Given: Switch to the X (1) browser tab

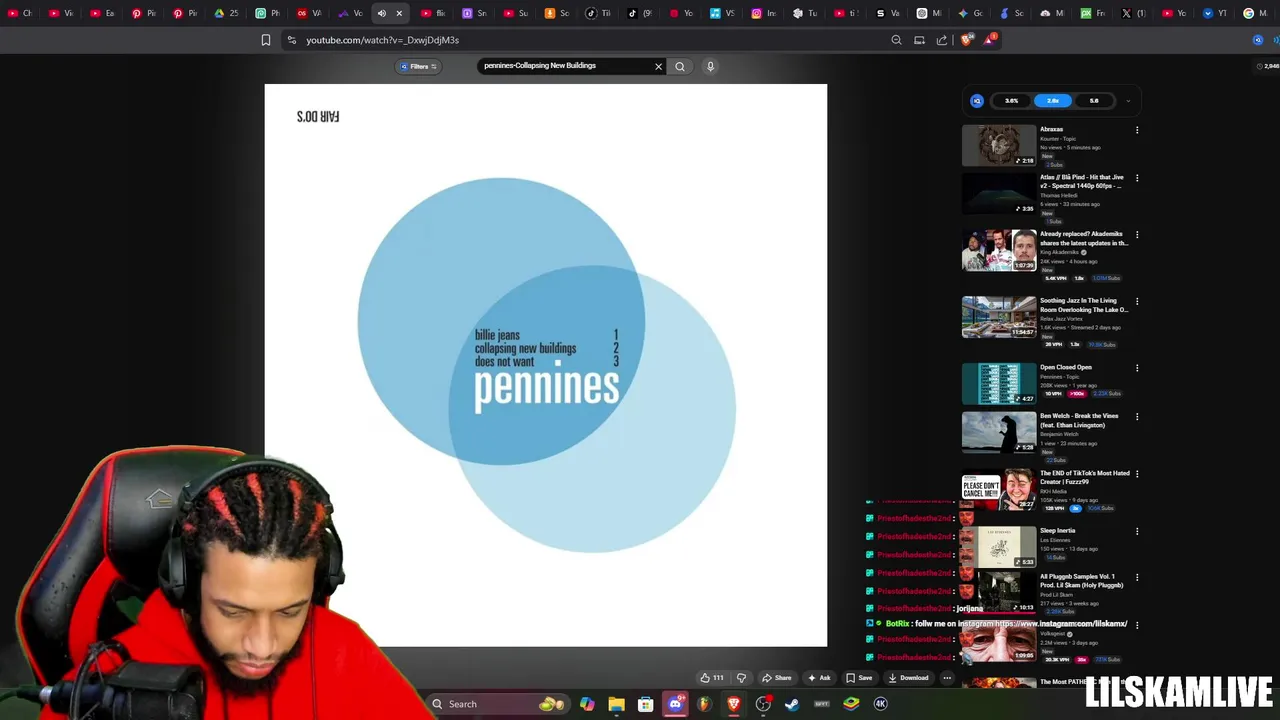Looking at the screenshot, I should coord(1132,13).
